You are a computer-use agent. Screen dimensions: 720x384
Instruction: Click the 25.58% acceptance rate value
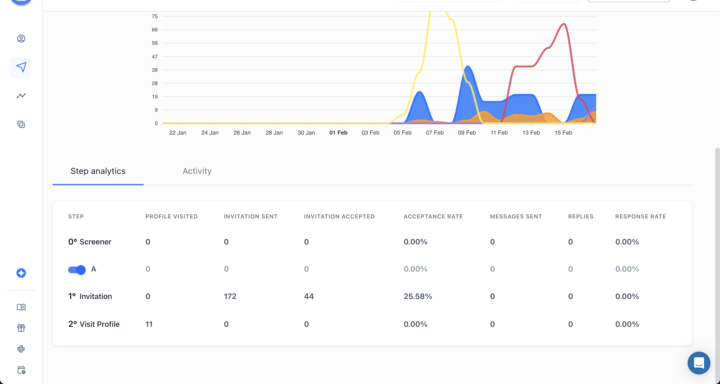tap(418, 296)
